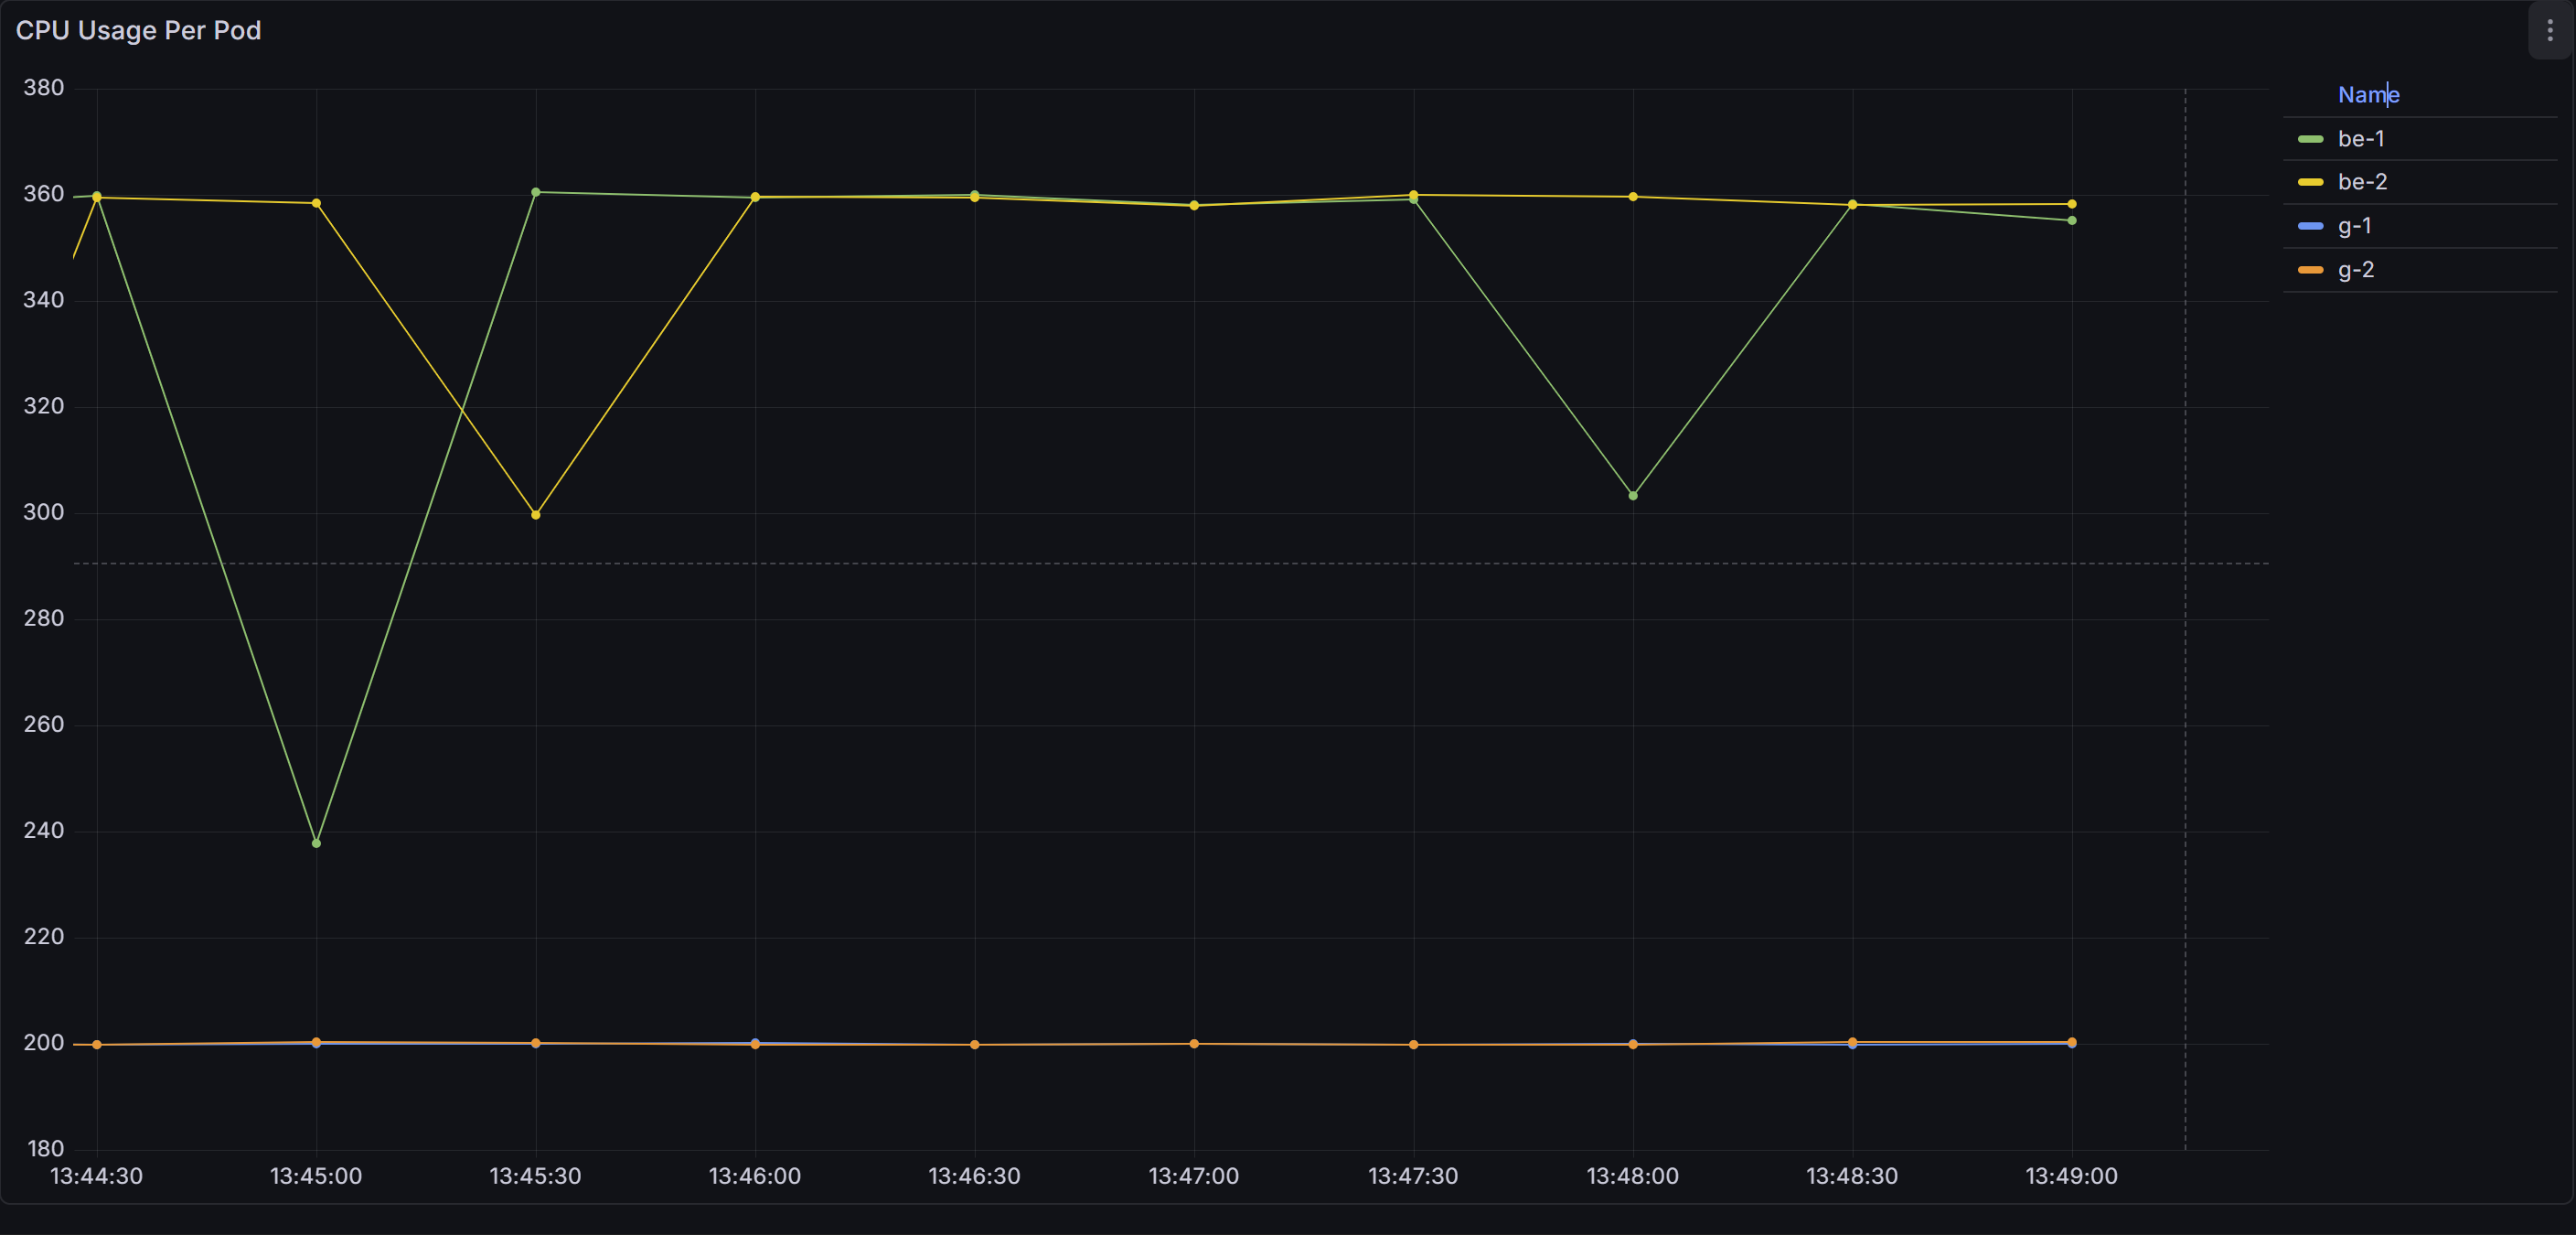Click the 13:46:00 x-axis time label

754,1176
